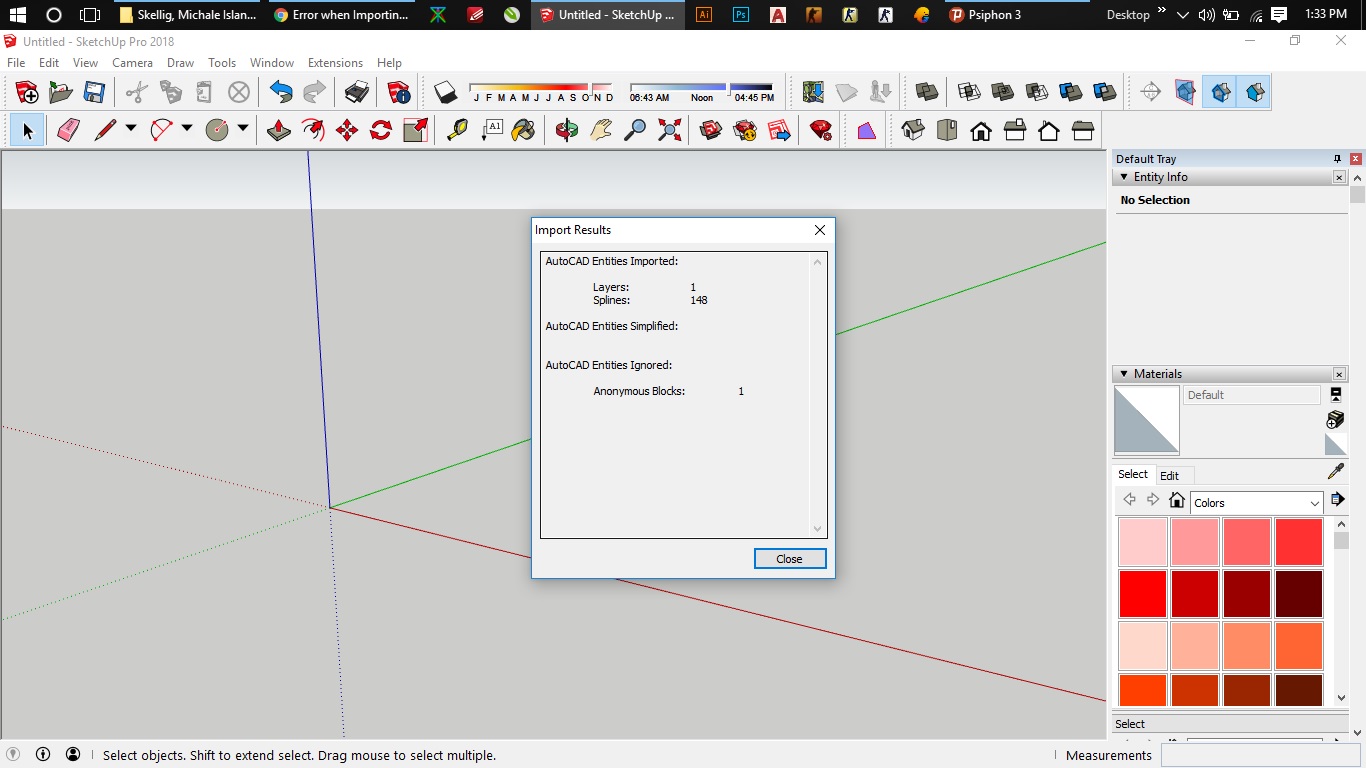Toggle shadows display icon
This screenshot has width=1366, height=768.
coord(445,93)
